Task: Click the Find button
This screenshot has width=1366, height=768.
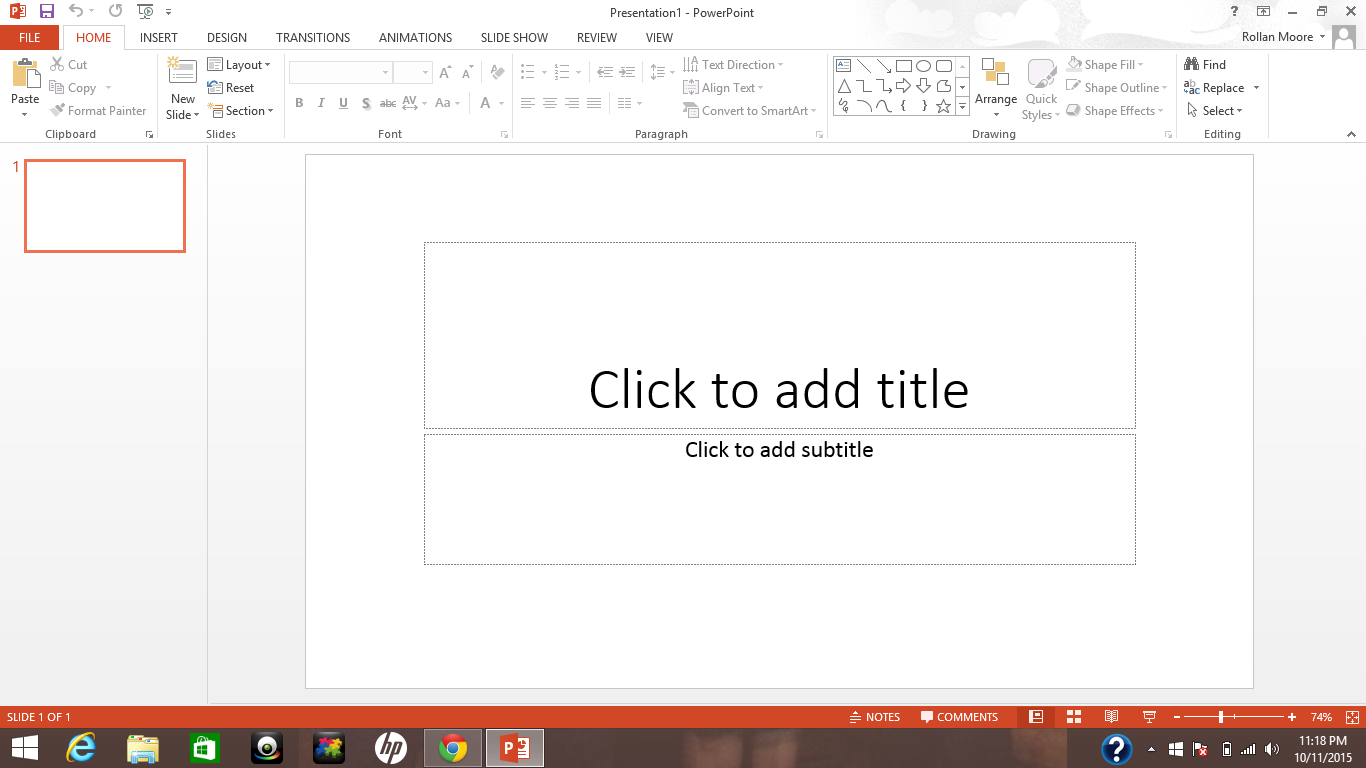Action: click(1205, 65)
